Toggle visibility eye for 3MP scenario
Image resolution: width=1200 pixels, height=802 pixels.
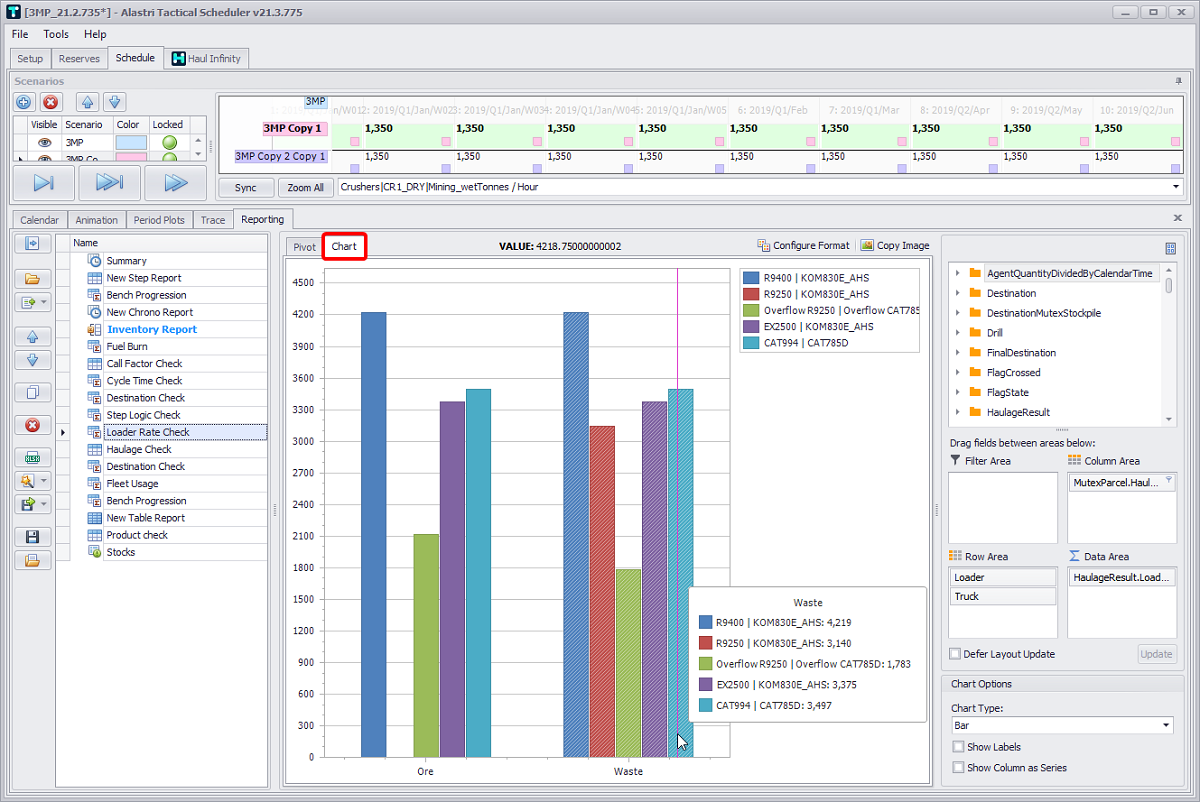pyautogui.click(x=44, y=143)
